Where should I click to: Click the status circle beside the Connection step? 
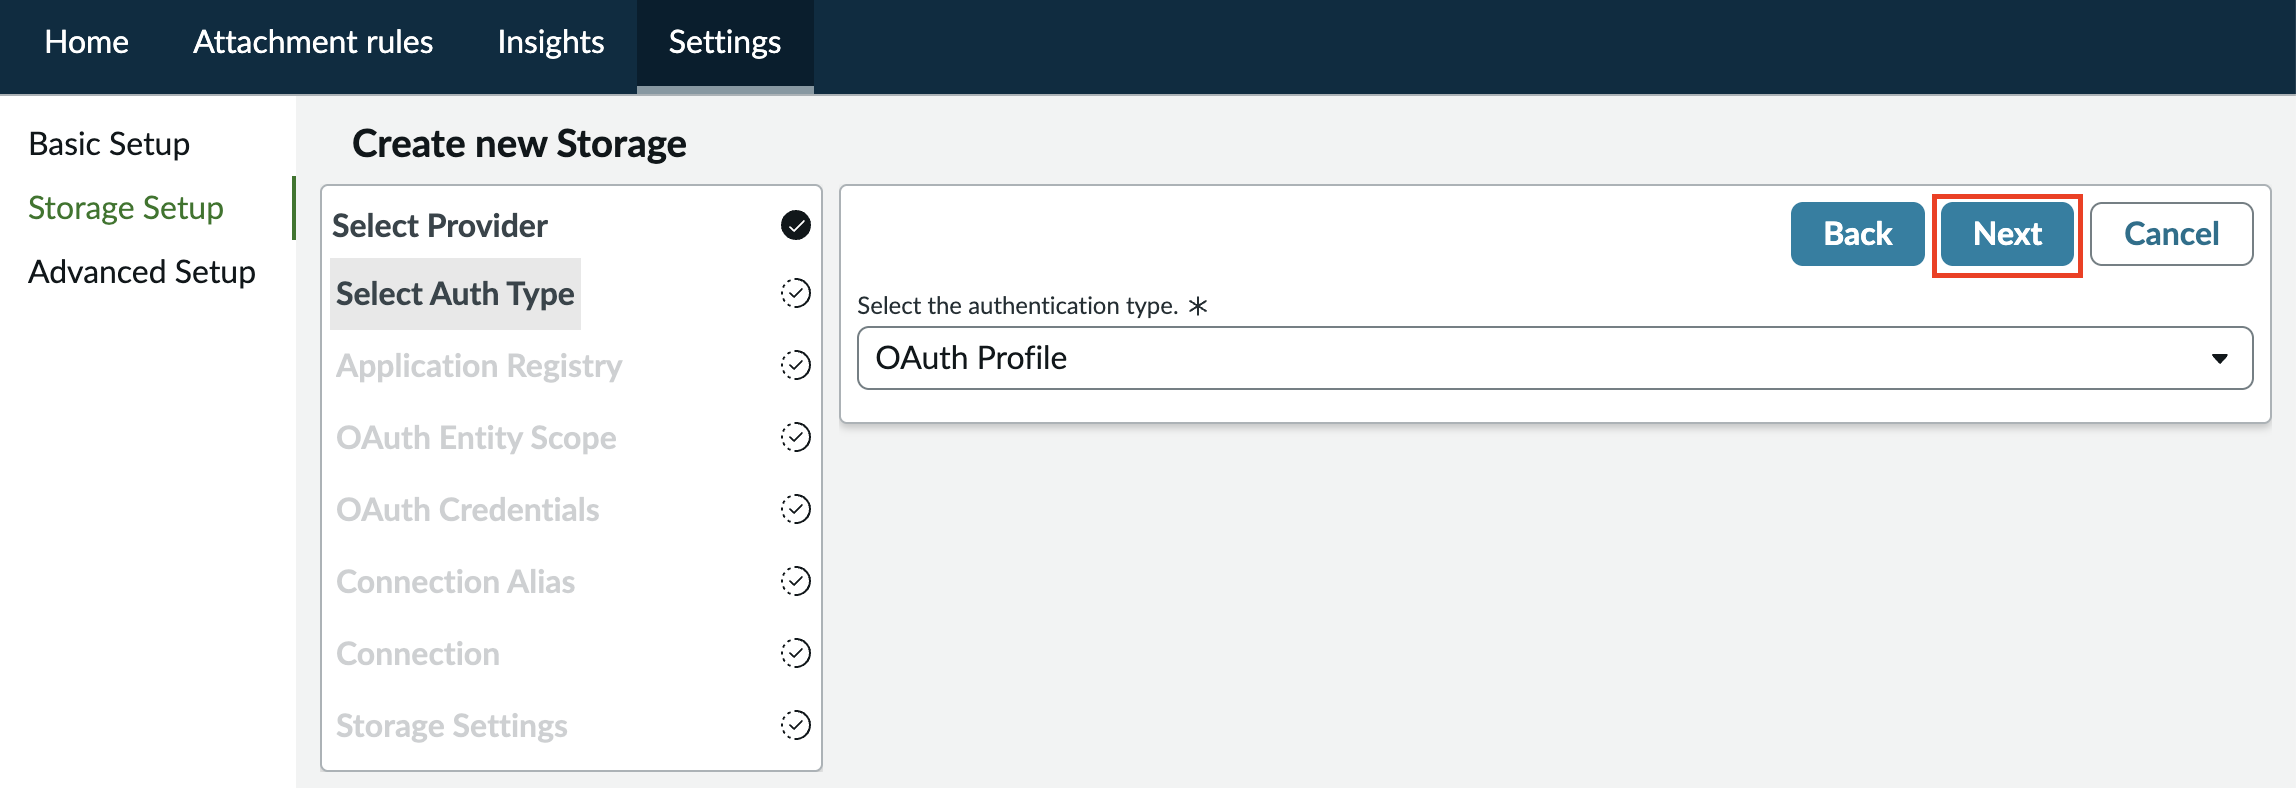click(x=796, y=653)
